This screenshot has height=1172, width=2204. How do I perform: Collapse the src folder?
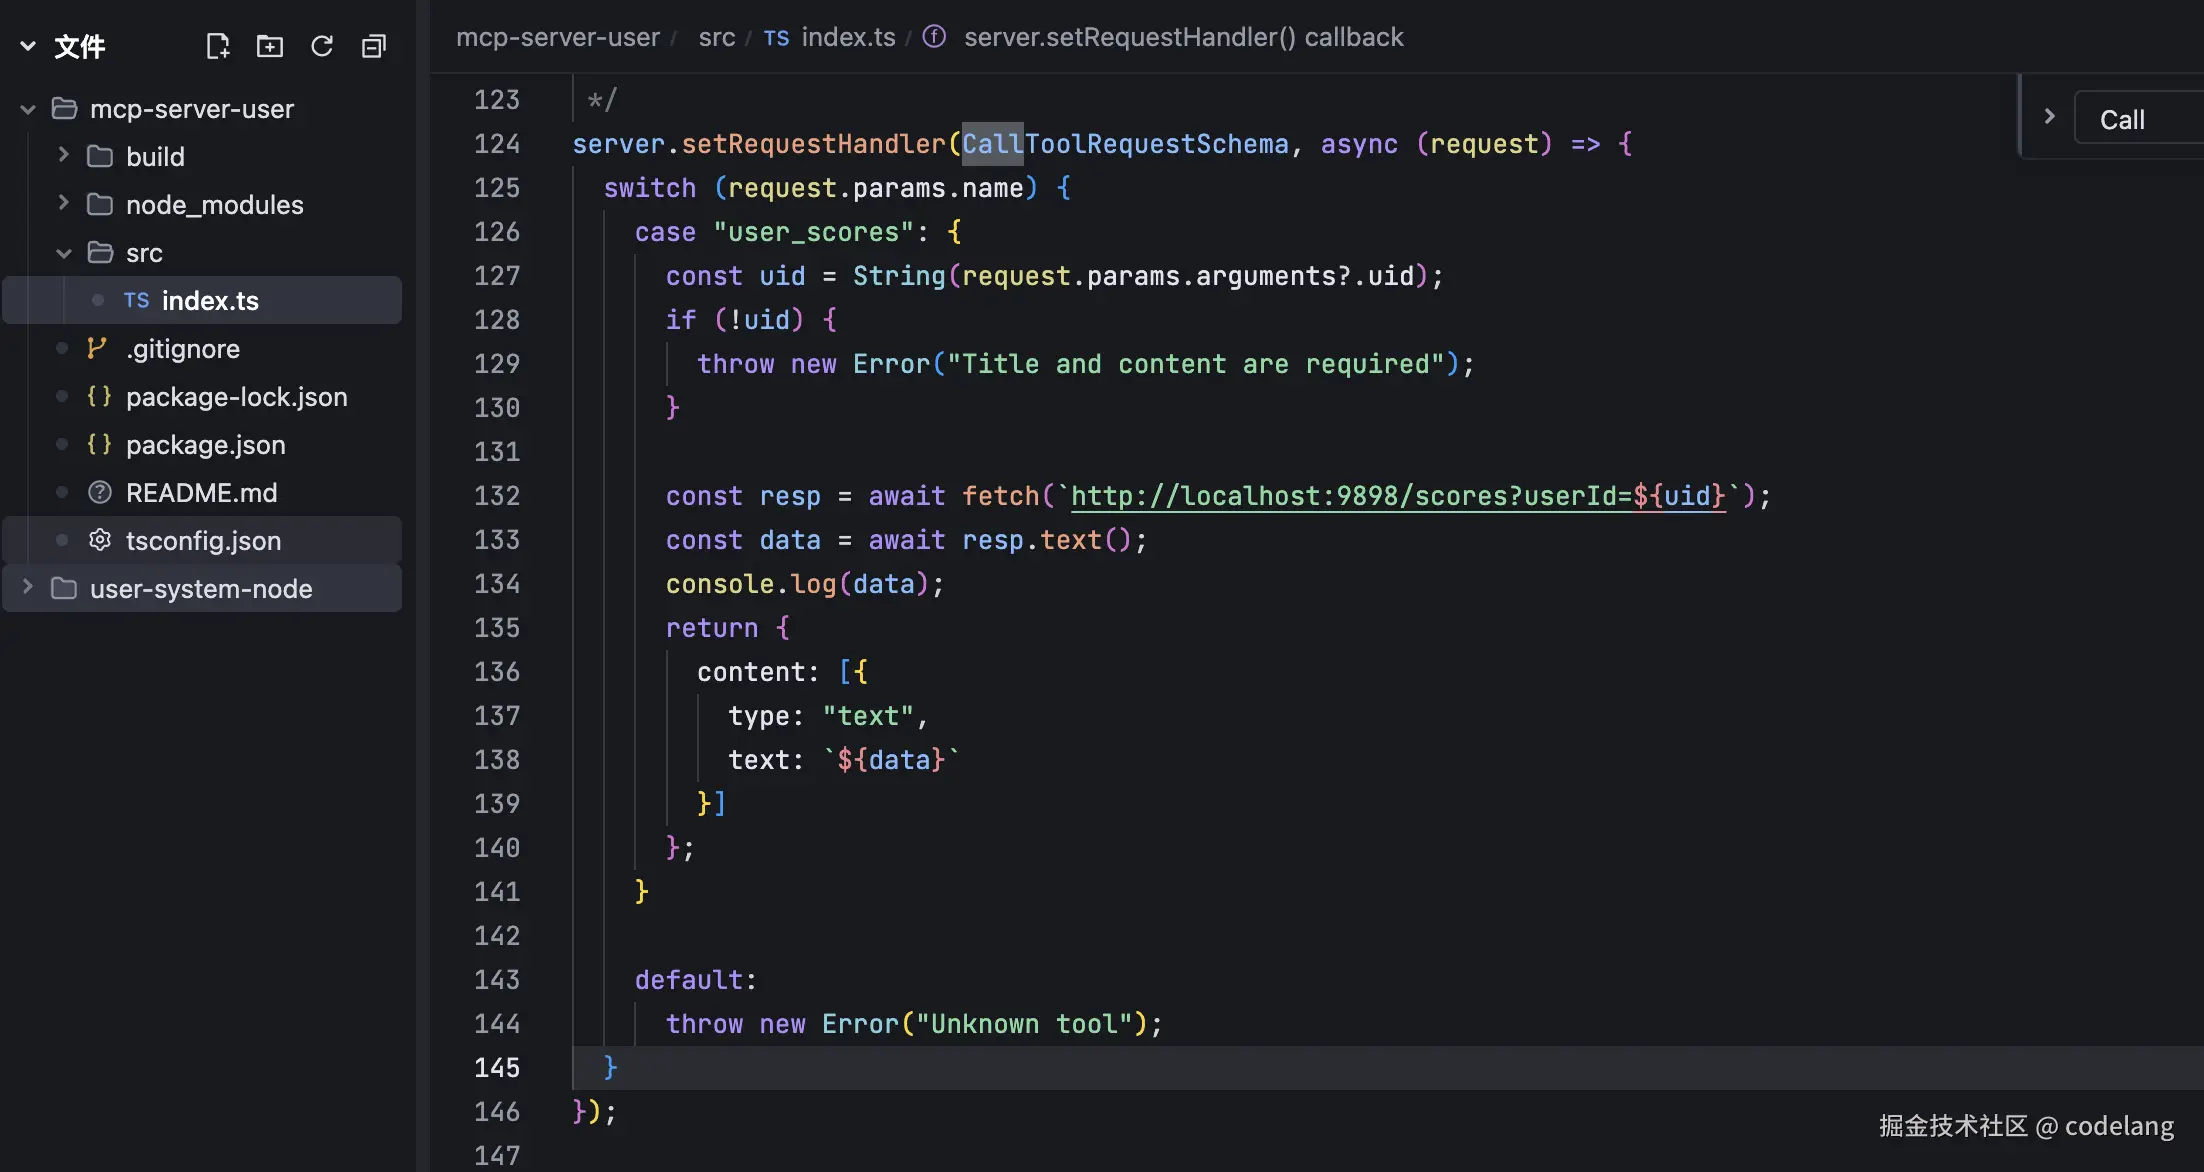[63, 253]
